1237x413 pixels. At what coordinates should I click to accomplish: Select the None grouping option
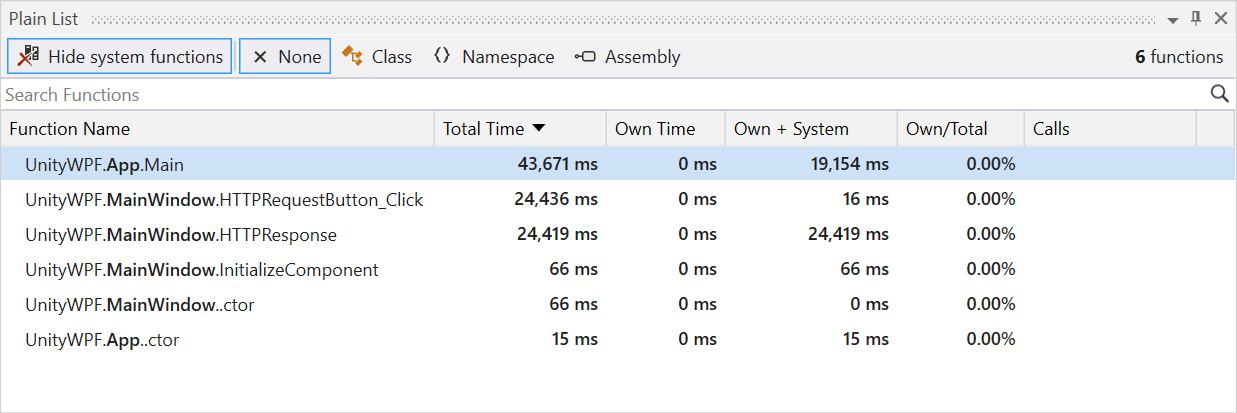pos(285,57)
